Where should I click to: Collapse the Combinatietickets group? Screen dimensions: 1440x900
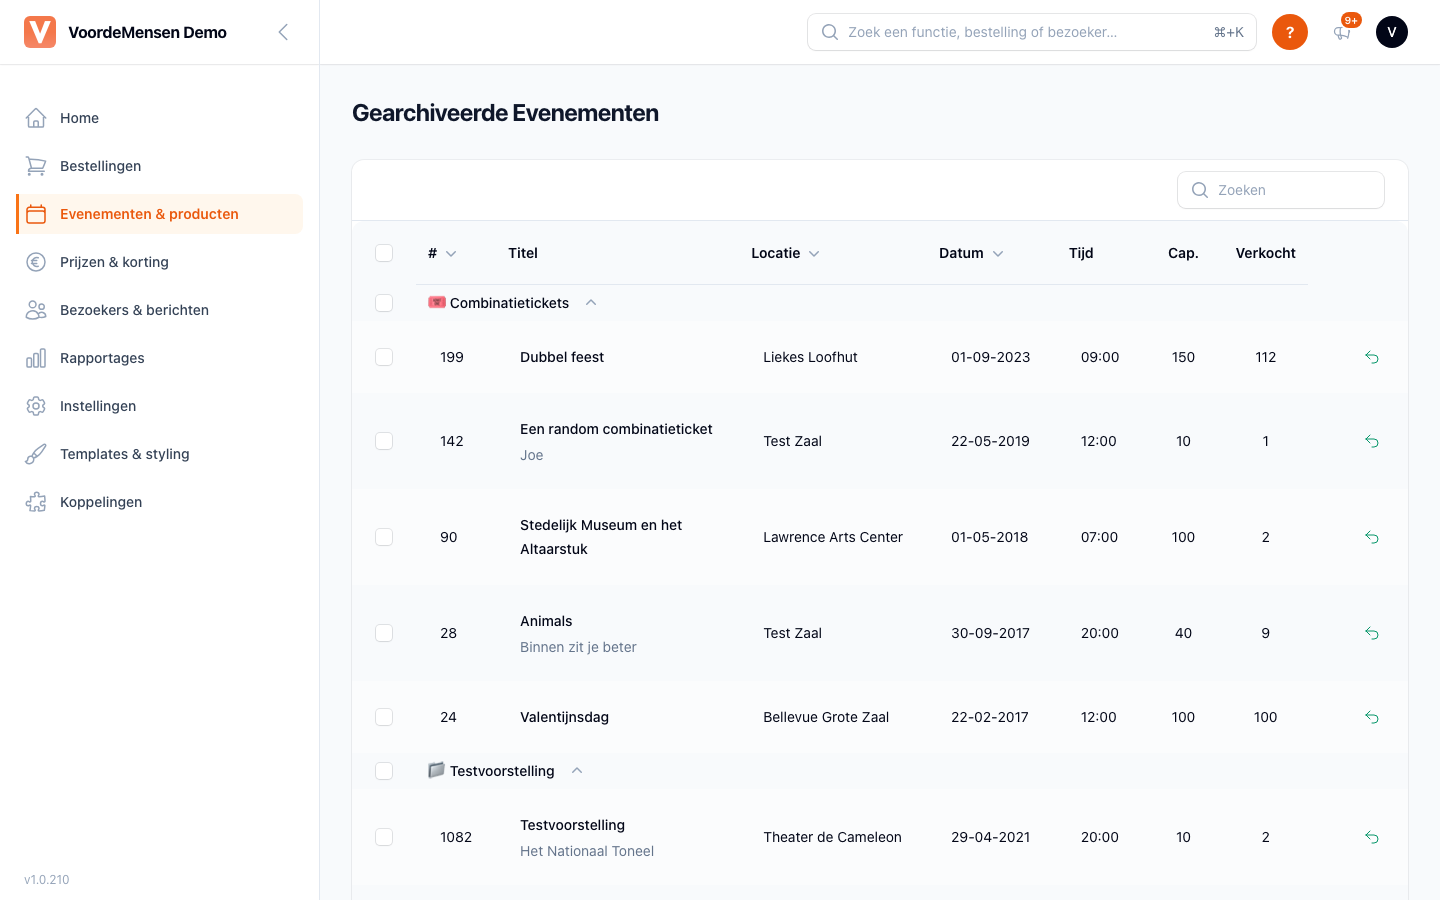591,303
